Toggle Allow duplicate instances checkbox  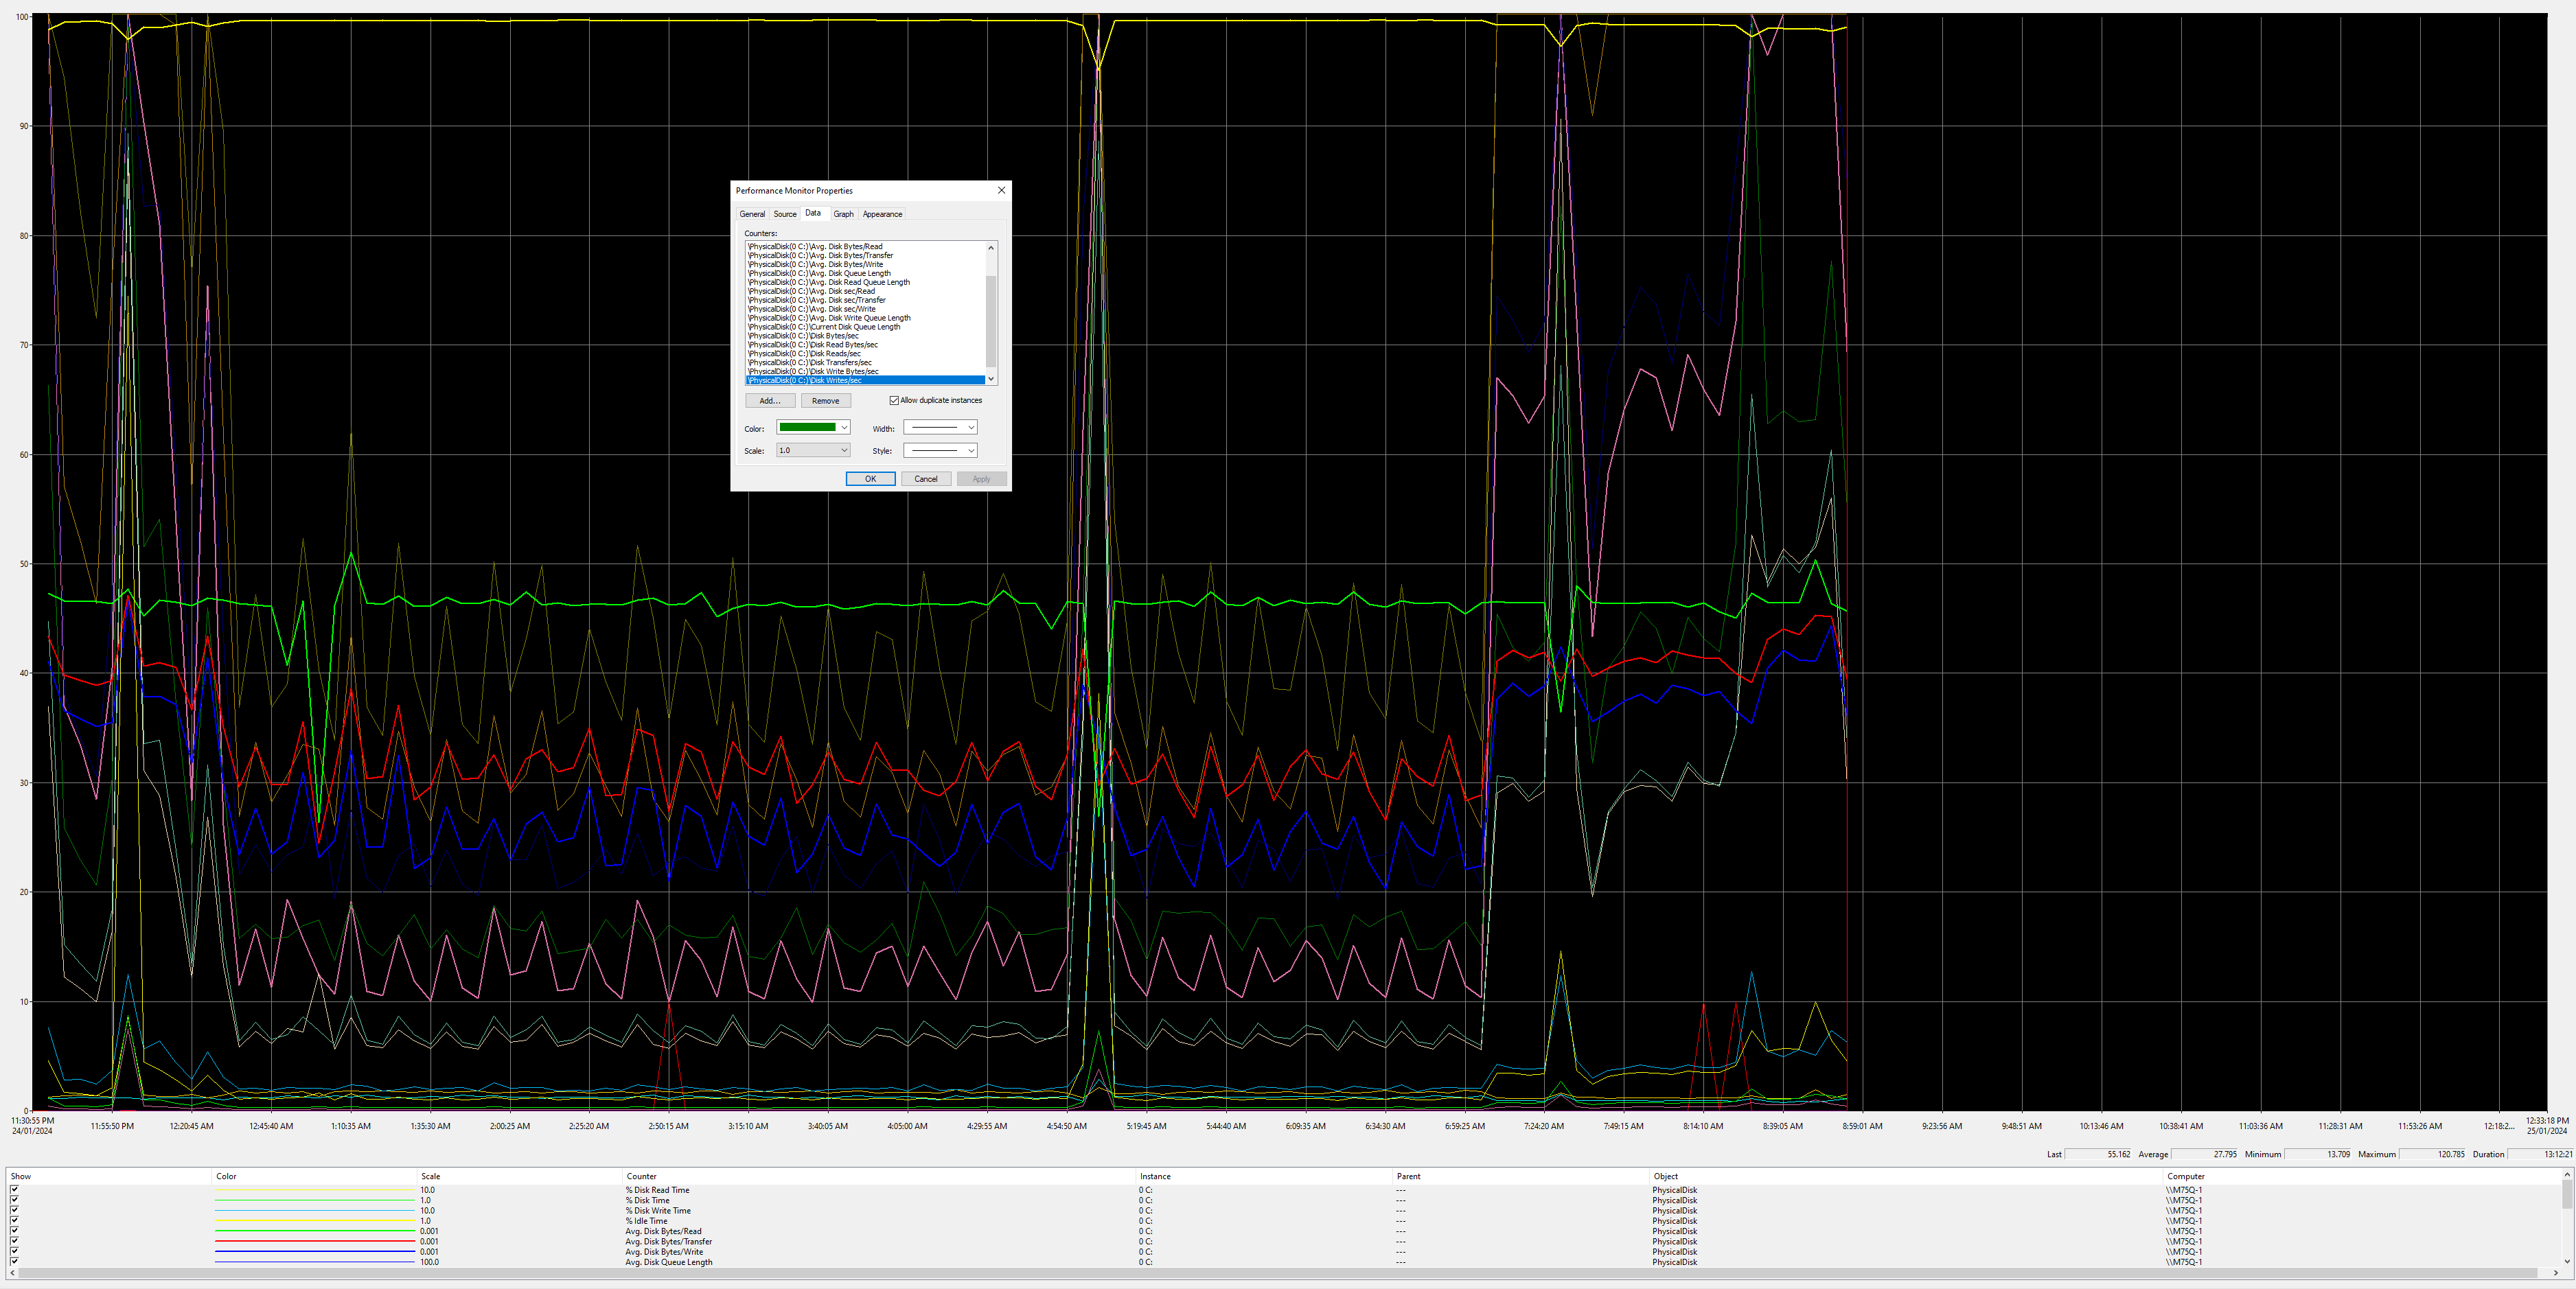tap(894, 401)
